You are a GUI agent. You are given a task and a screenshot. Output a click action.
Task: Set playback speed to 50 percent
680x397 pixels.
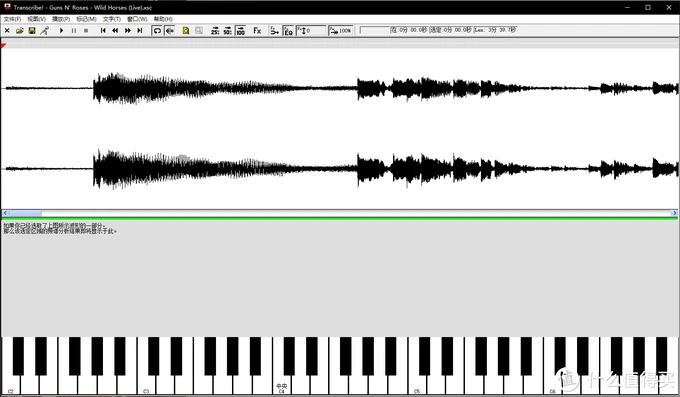click(227, 30)
